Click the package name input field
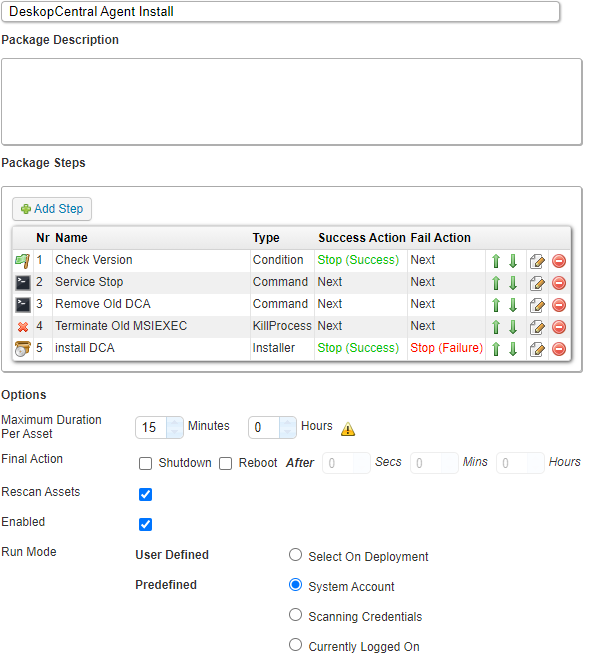Screen dimensions: 600x660 tap(280, 11)
